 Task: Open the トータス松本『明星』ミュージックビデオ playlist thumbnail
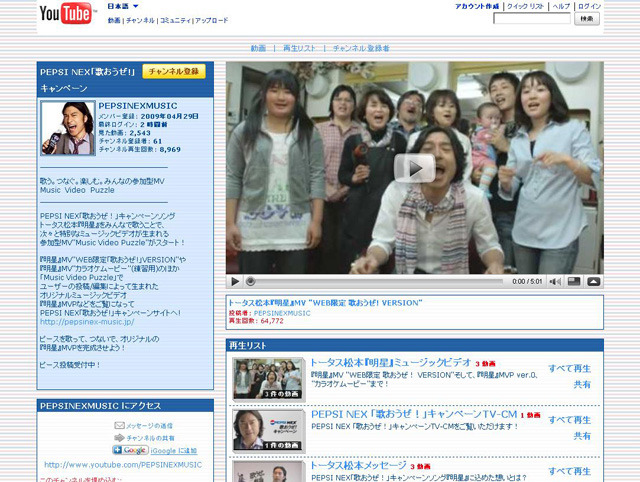[269, 379]
